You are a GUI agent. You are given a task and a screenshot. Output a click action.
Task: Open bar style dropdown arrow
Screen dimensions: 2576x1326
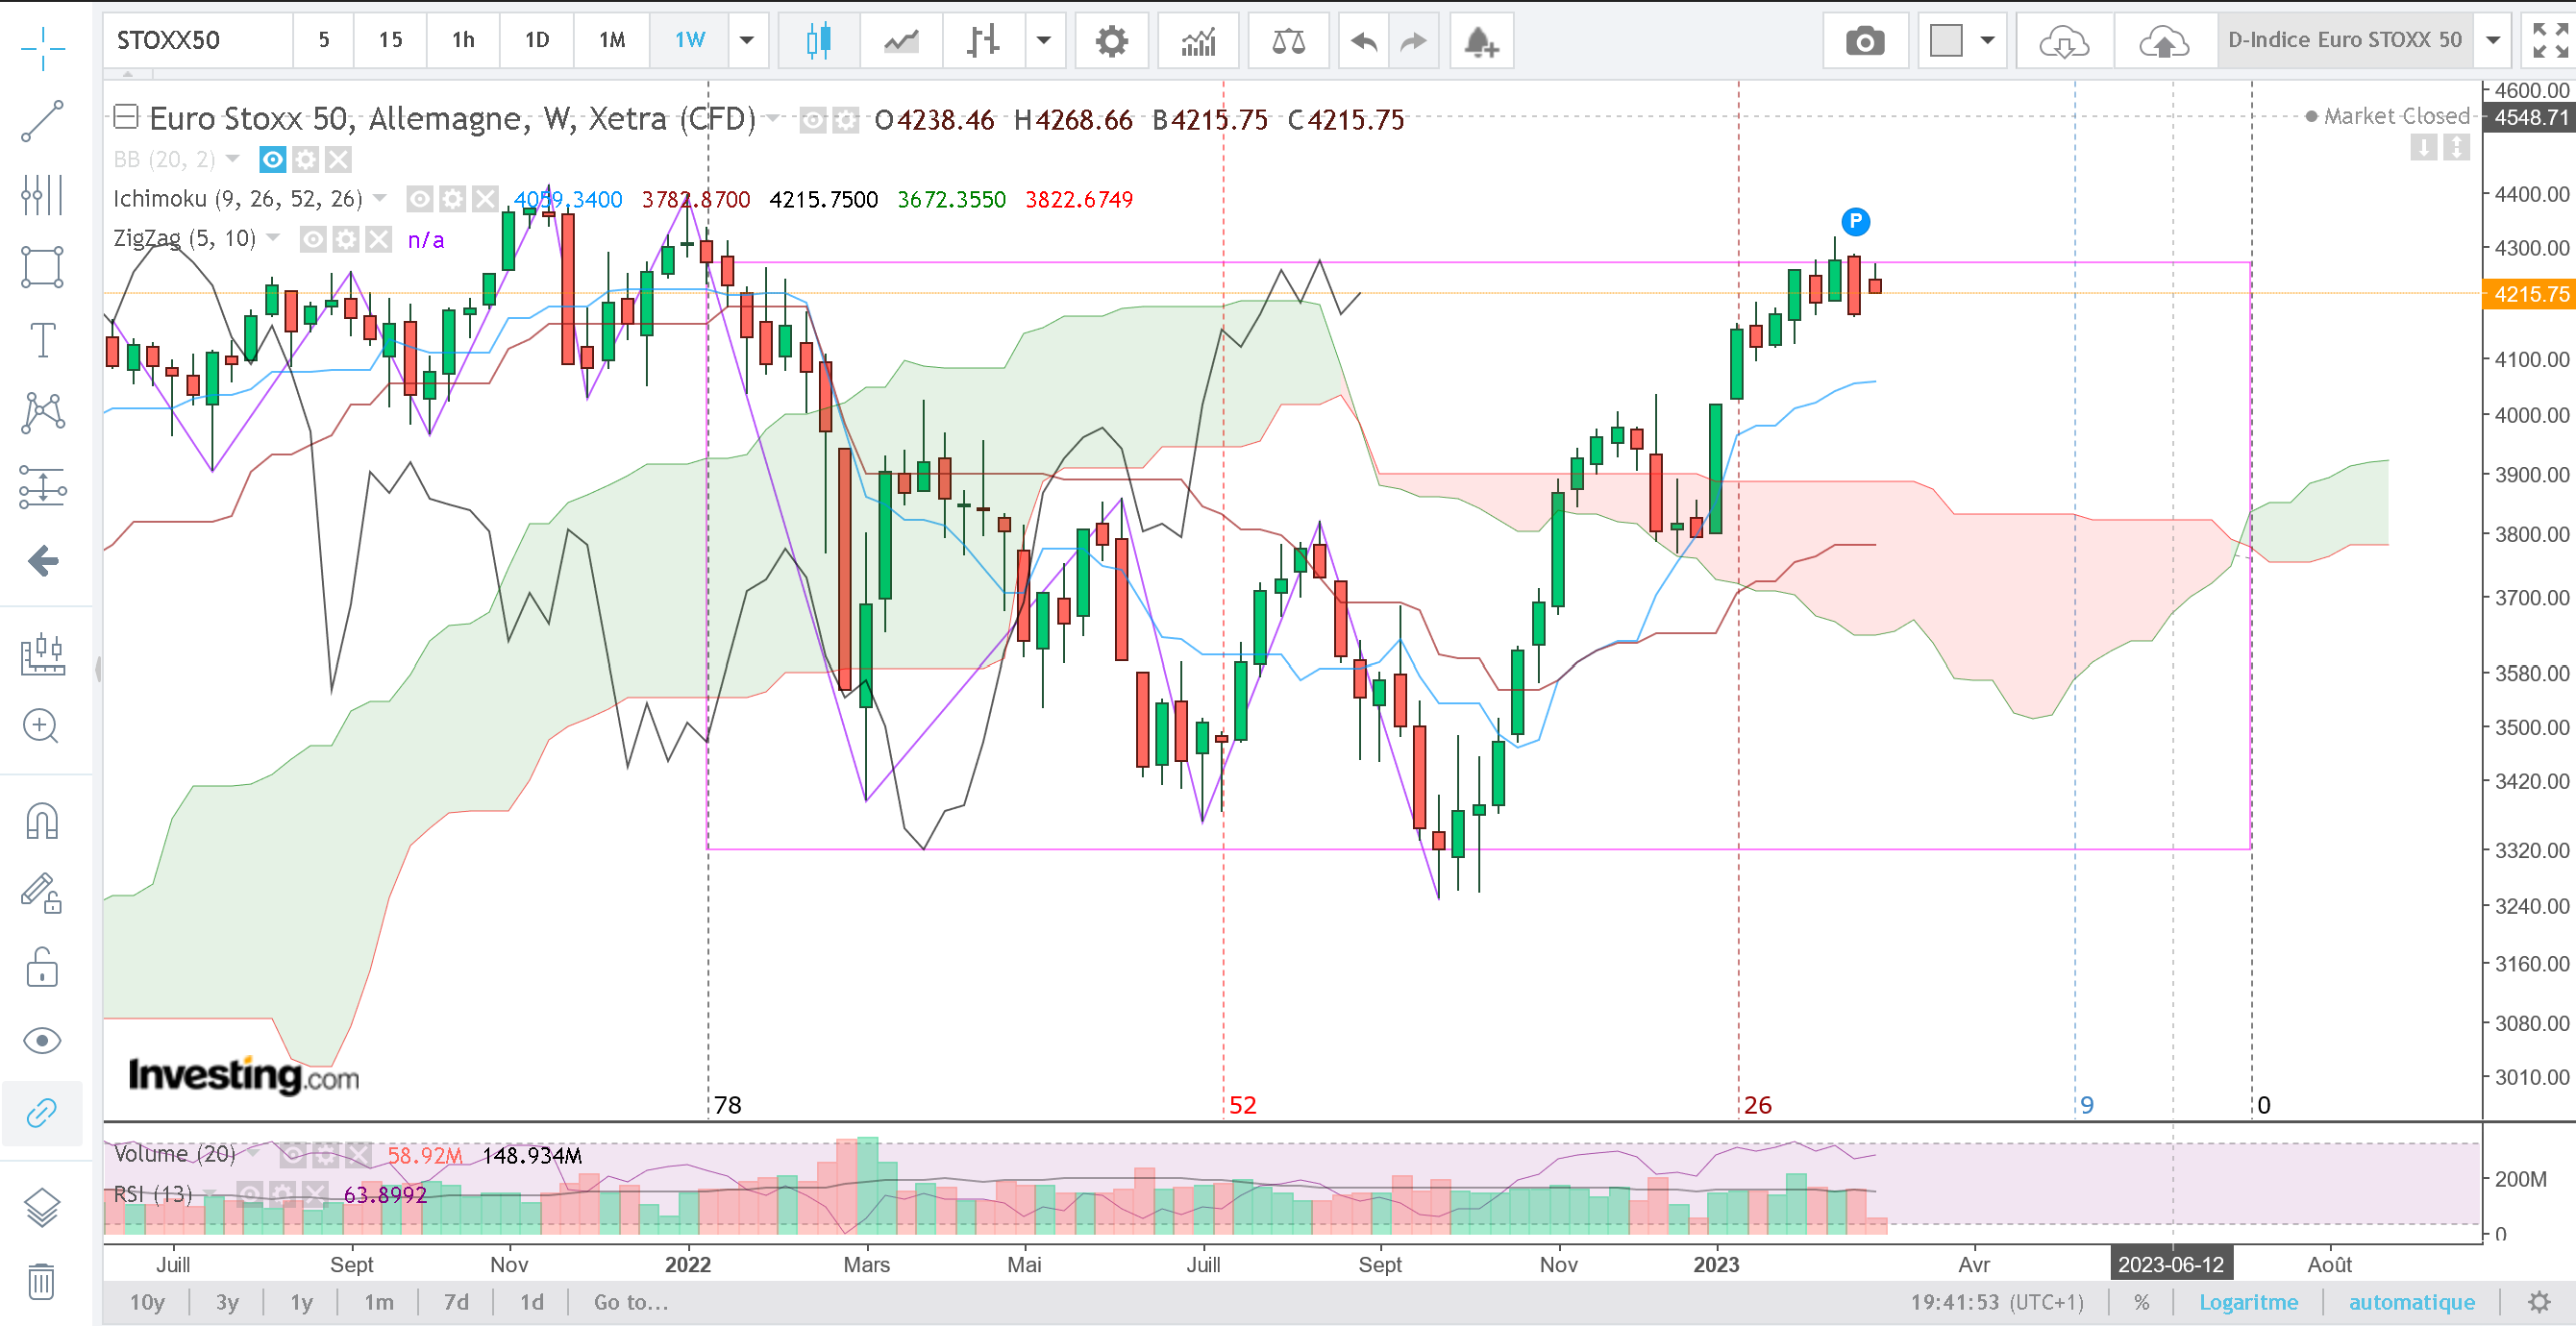pyautogui.click(x=1043, y=41)
